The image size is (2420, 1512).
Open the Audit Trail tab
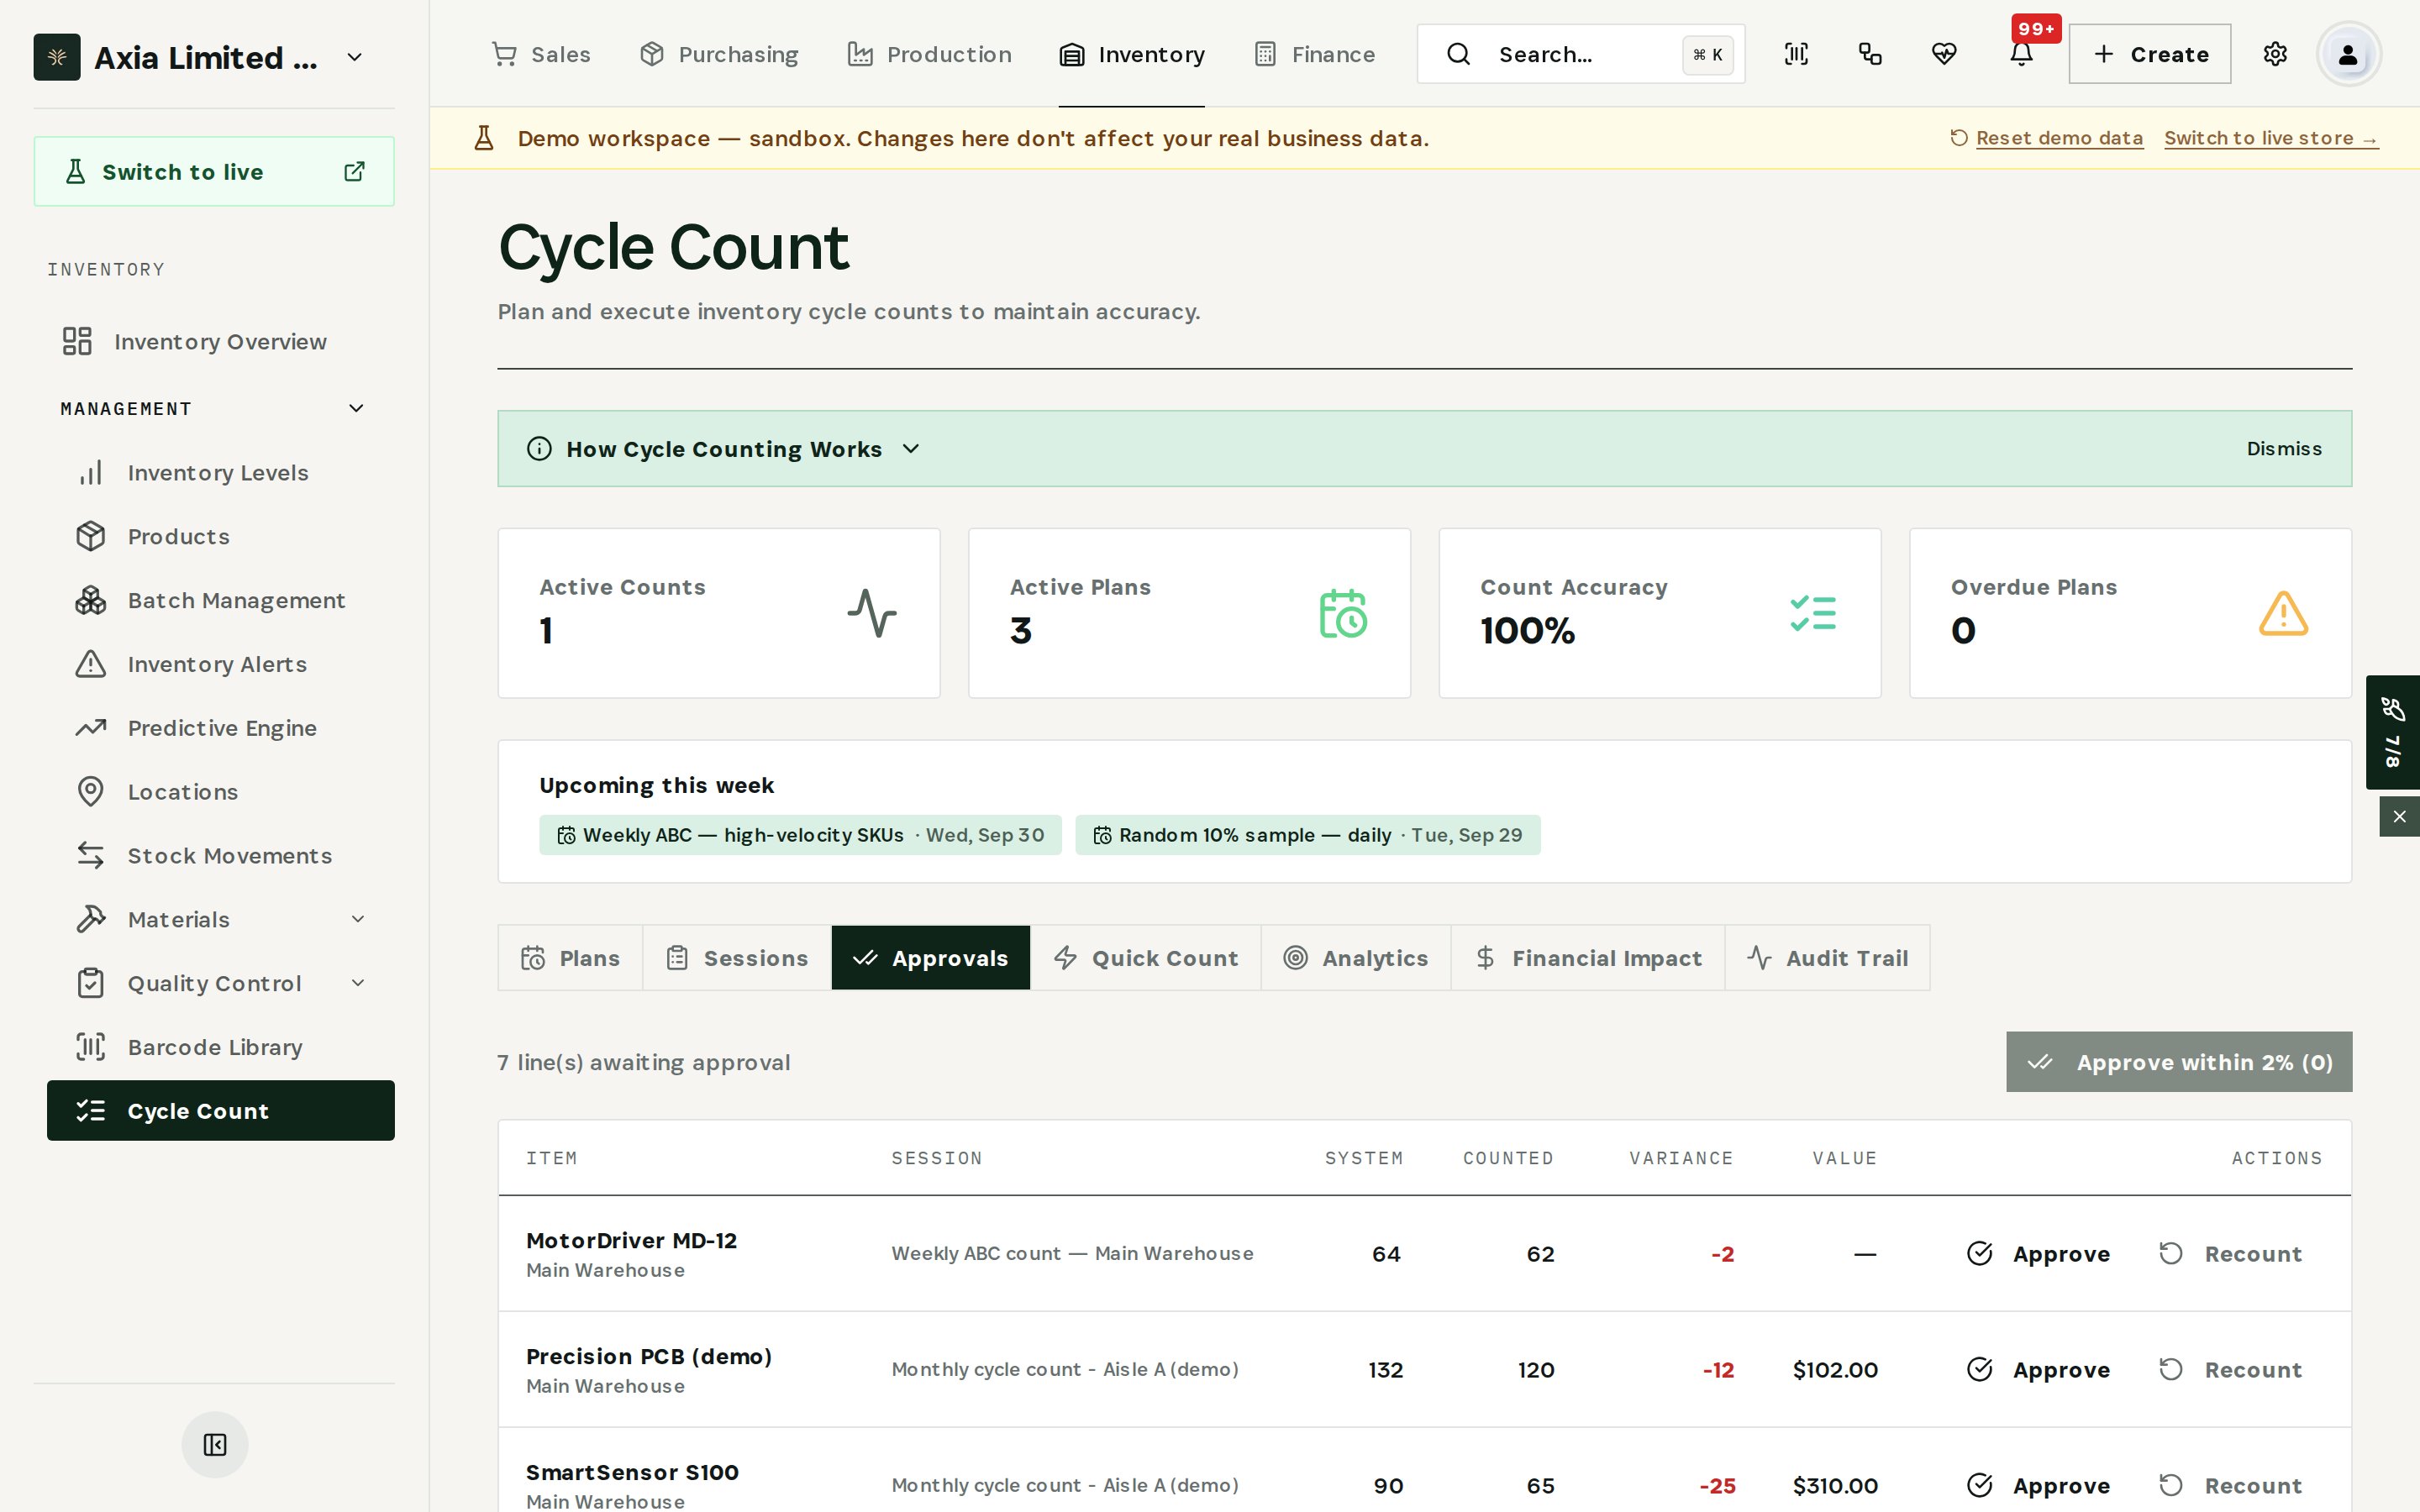tap(1827, 958)
